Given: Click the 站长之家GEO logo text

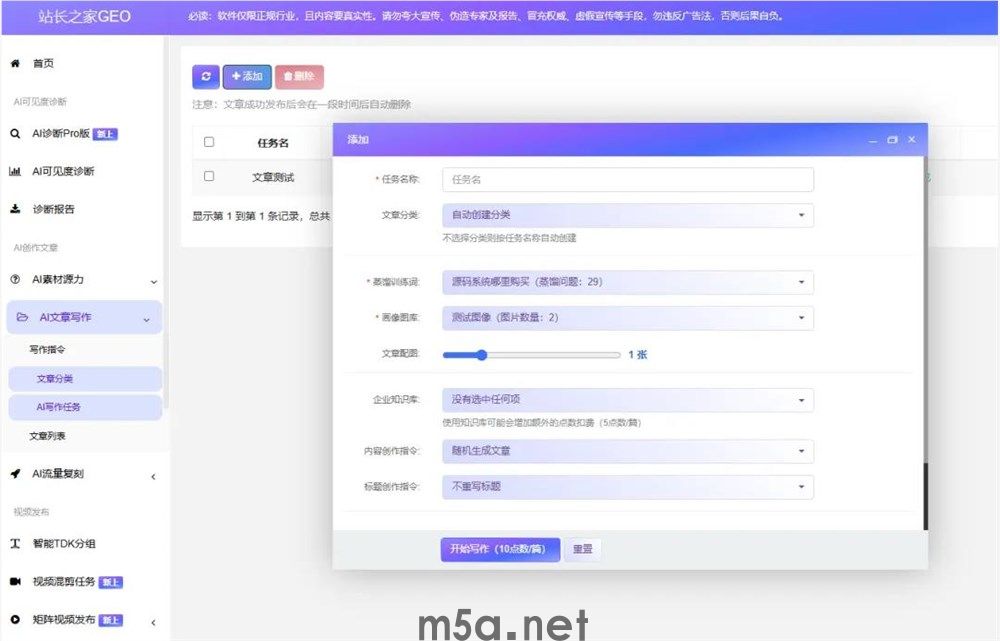Looking at the screenshot, I should (x=85, y=17).
